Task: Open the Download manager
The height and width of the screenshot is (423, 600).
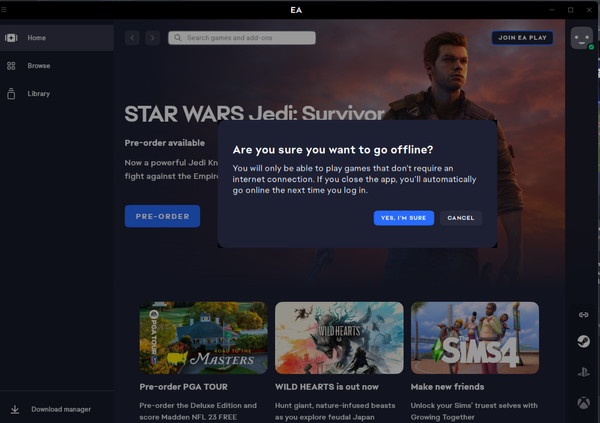Action: click(57, 410)
